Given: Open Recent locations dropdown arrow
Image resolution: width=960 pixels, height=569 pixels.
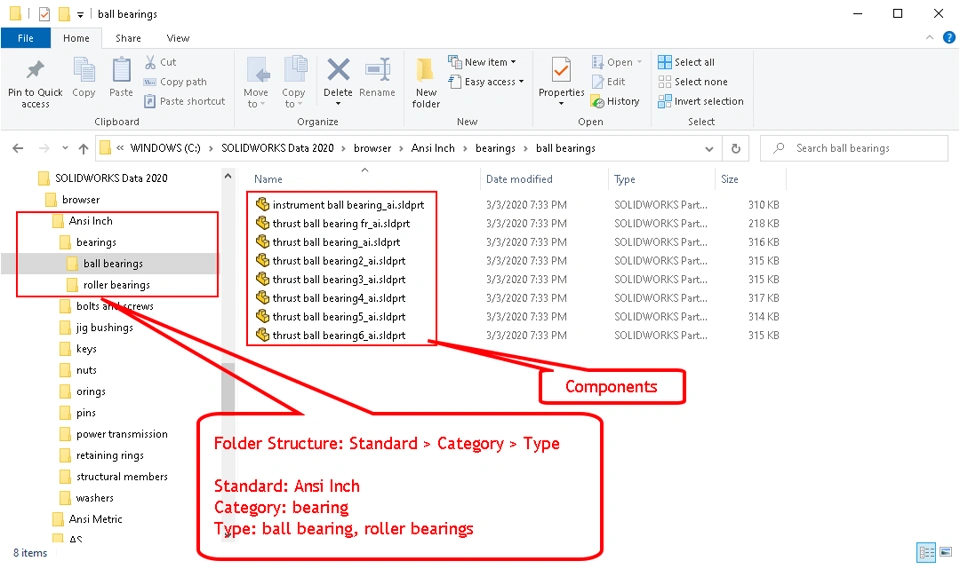Looking at the screenshot, I should point(65,148).
